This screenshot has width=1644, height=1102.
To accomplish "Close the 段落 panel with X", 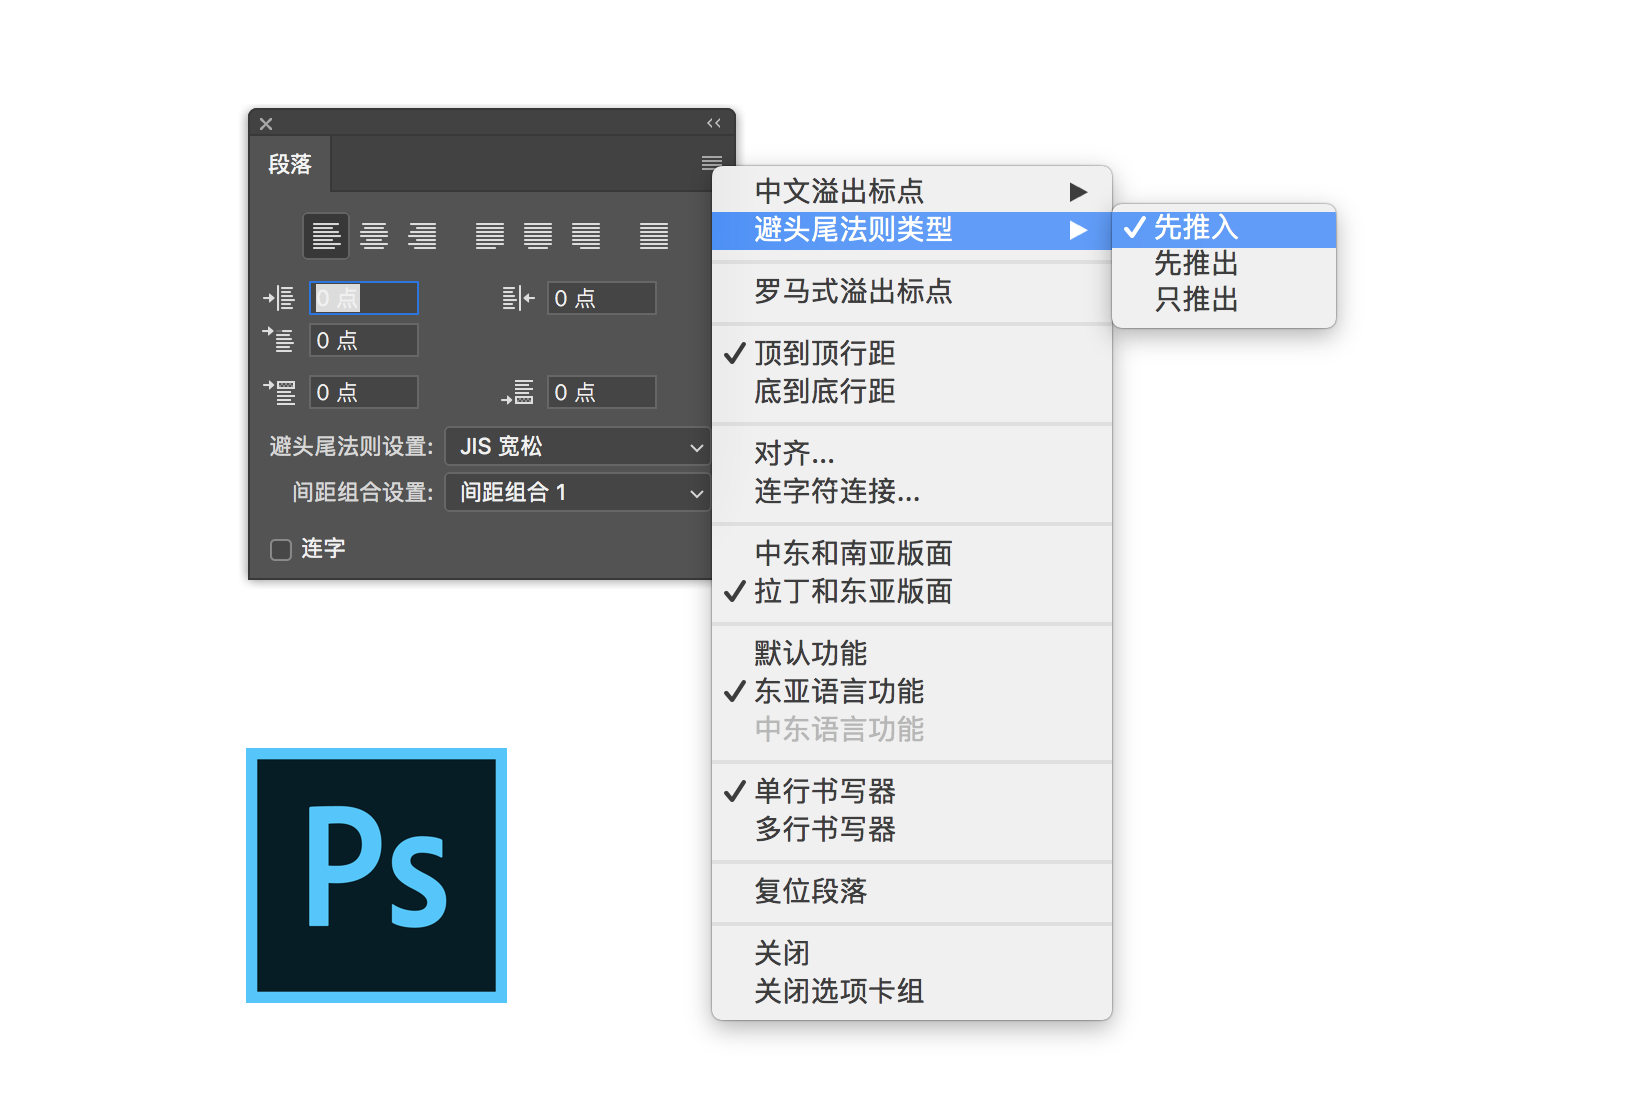I will pos(266,124).
